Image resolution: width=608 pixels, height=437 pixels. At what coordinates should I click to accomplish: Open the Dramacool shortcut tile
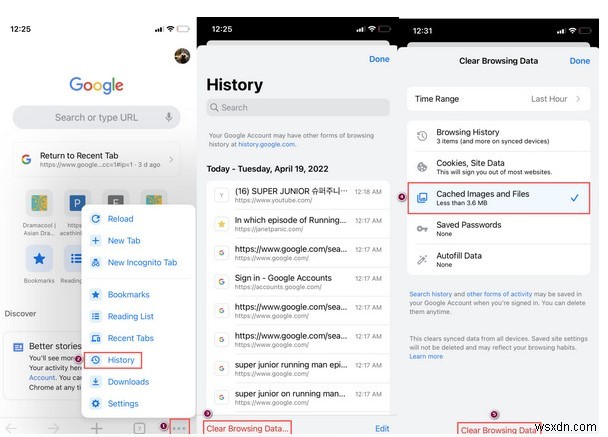tap(39, 203)
